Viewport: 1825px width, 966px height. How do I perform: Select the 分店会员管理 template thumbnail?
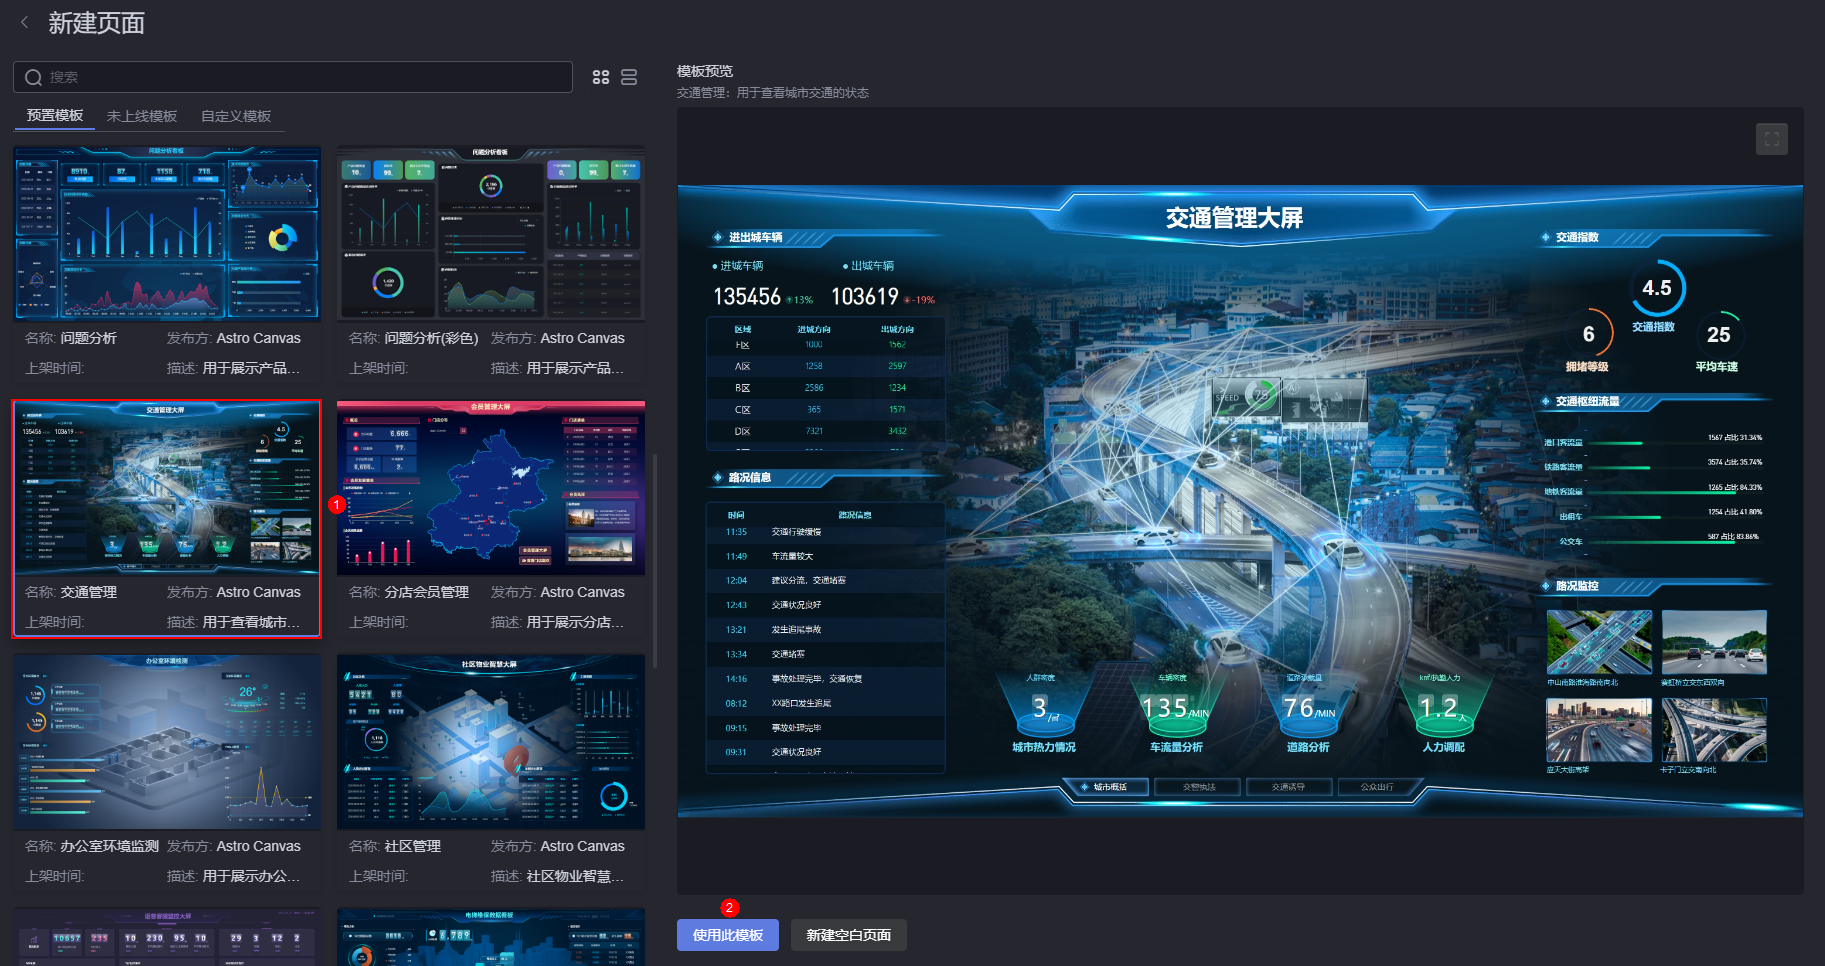click(x=491, y=488)
